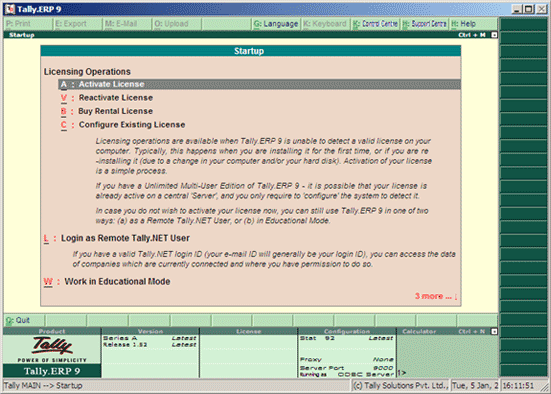
Task: Expand the '3 more' options link
Action: [436, 296]
